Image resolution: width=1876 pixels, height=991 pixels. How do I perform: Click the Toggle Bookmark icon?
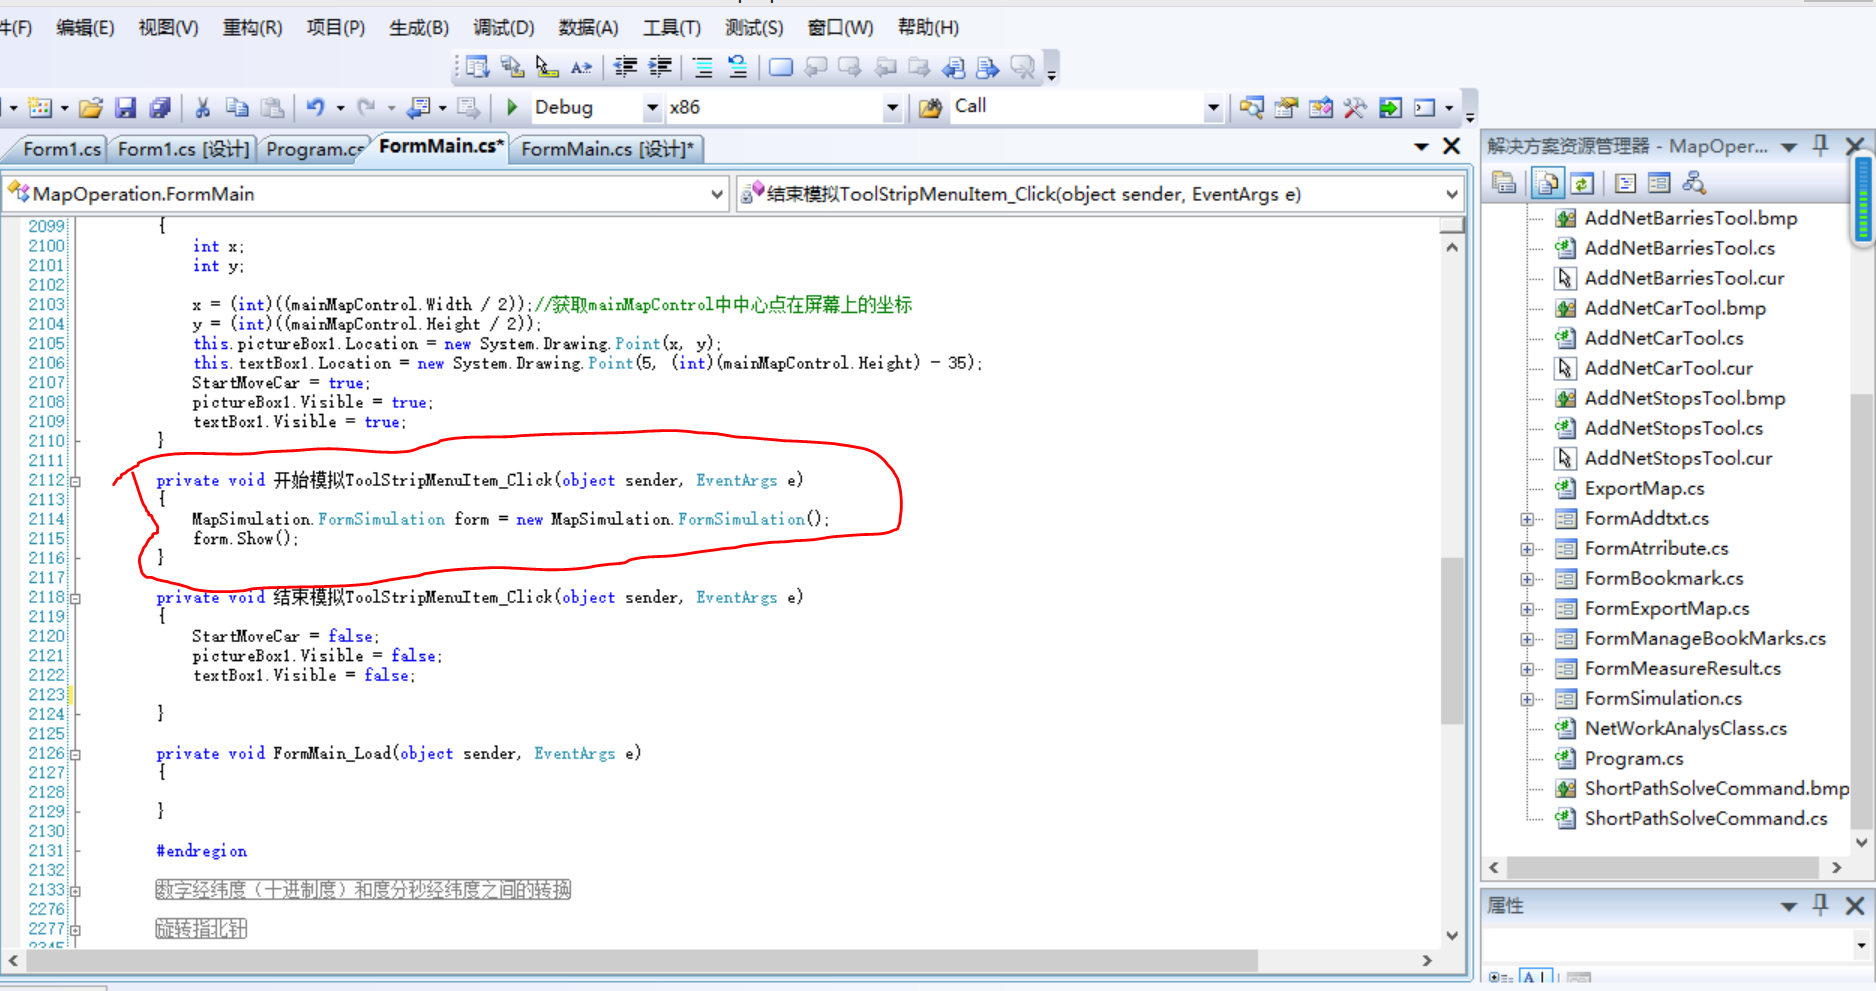tap(781, 67)
